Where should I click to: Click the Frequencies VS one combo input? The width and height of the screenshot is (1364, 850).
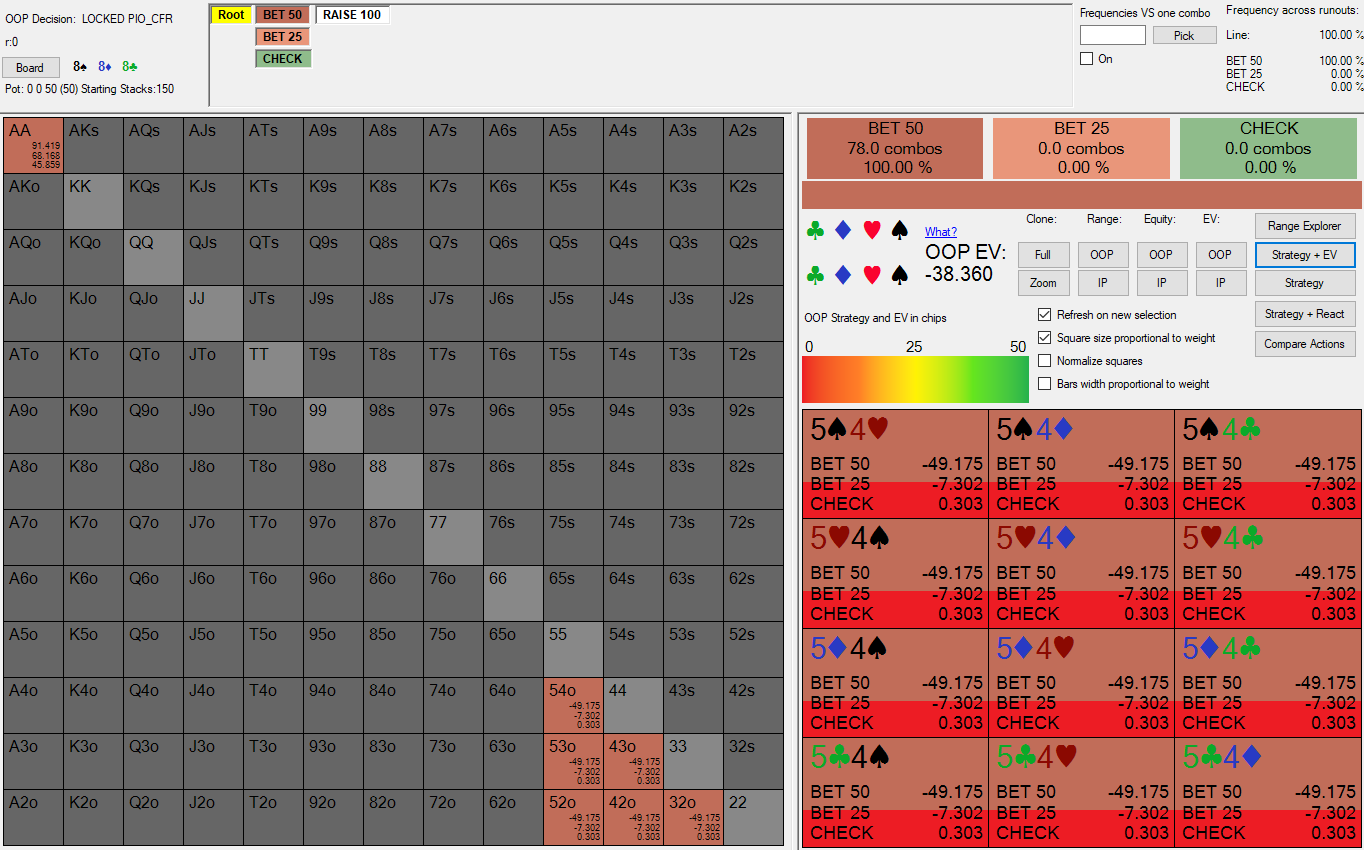click(x=1113, y=36)
